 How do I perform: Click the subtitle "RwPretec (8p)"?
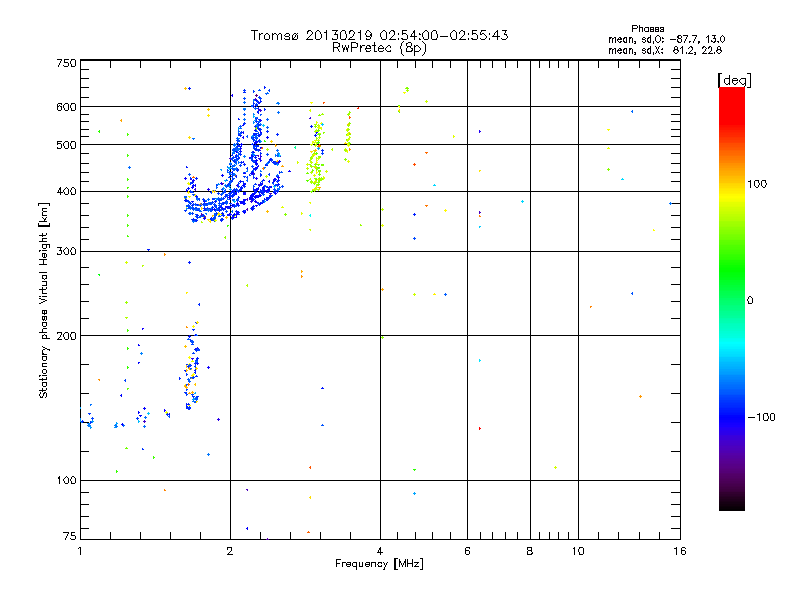[x=379, y=48]
